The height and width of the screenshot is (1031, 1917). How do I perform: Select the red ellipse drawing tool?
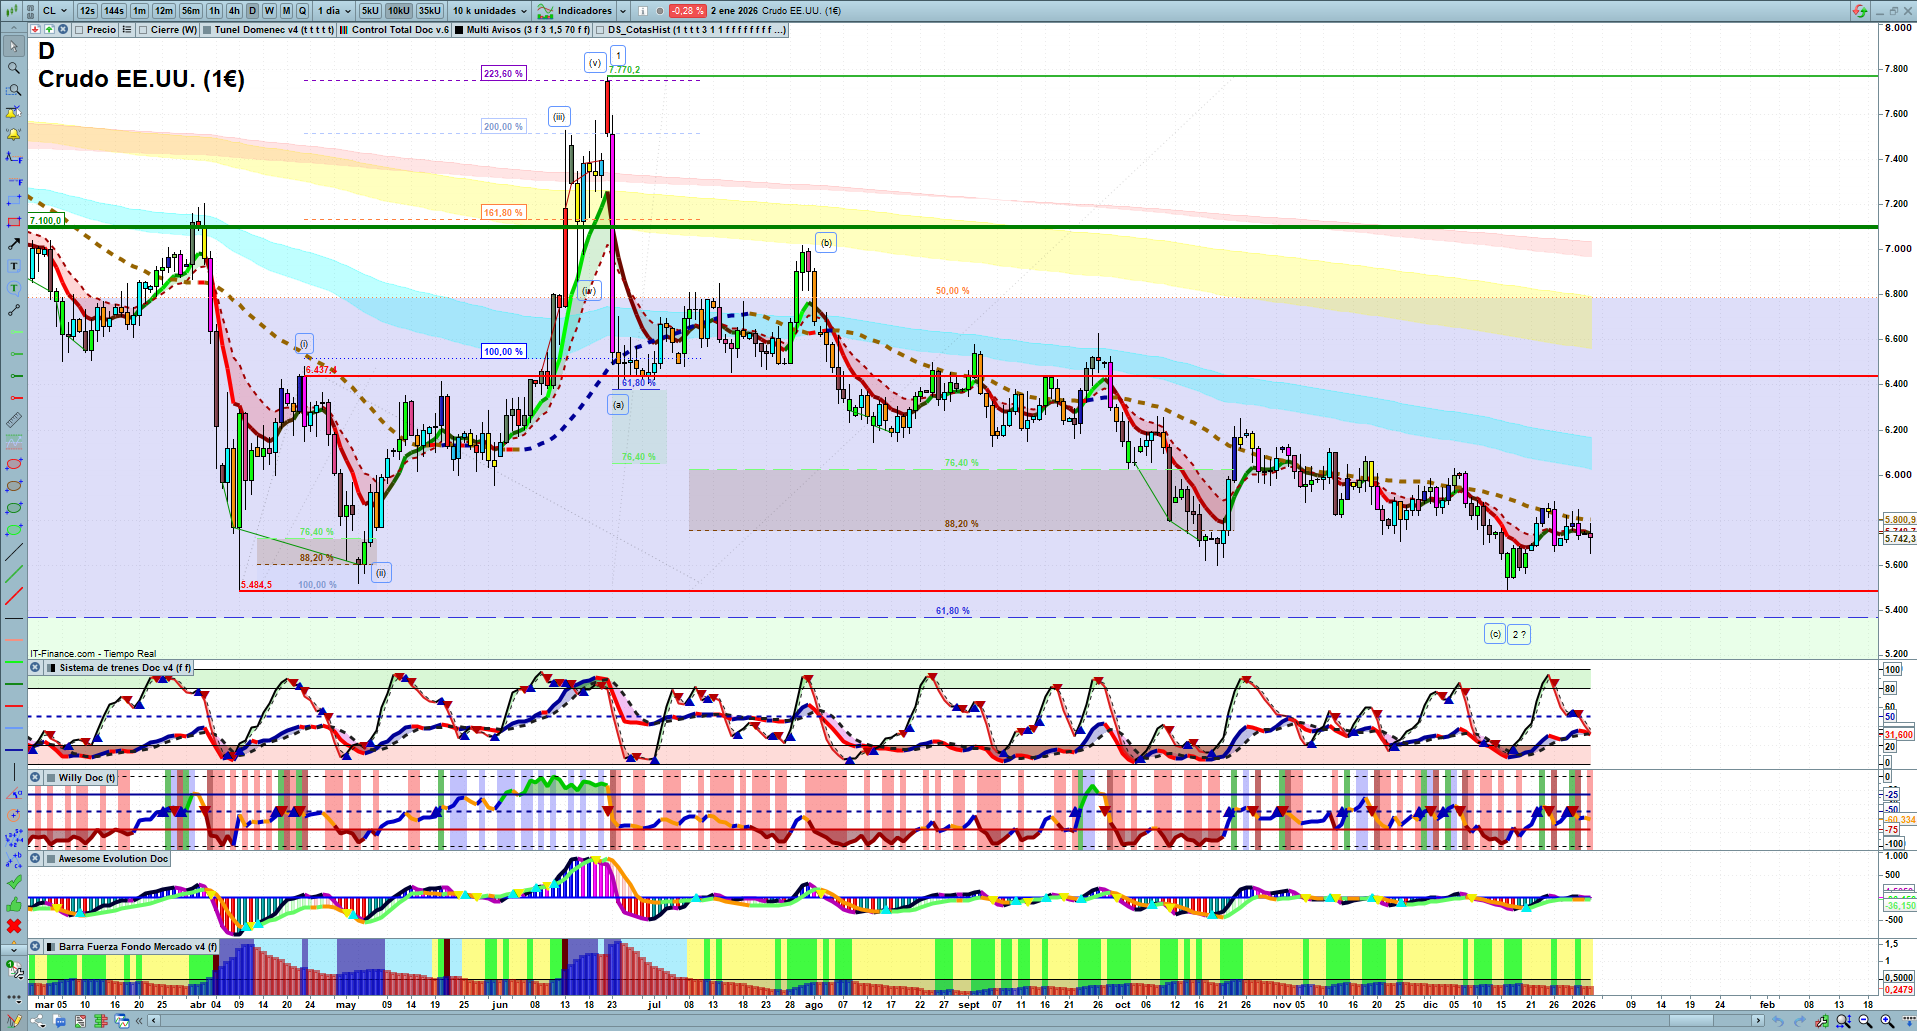click(14, 464)
